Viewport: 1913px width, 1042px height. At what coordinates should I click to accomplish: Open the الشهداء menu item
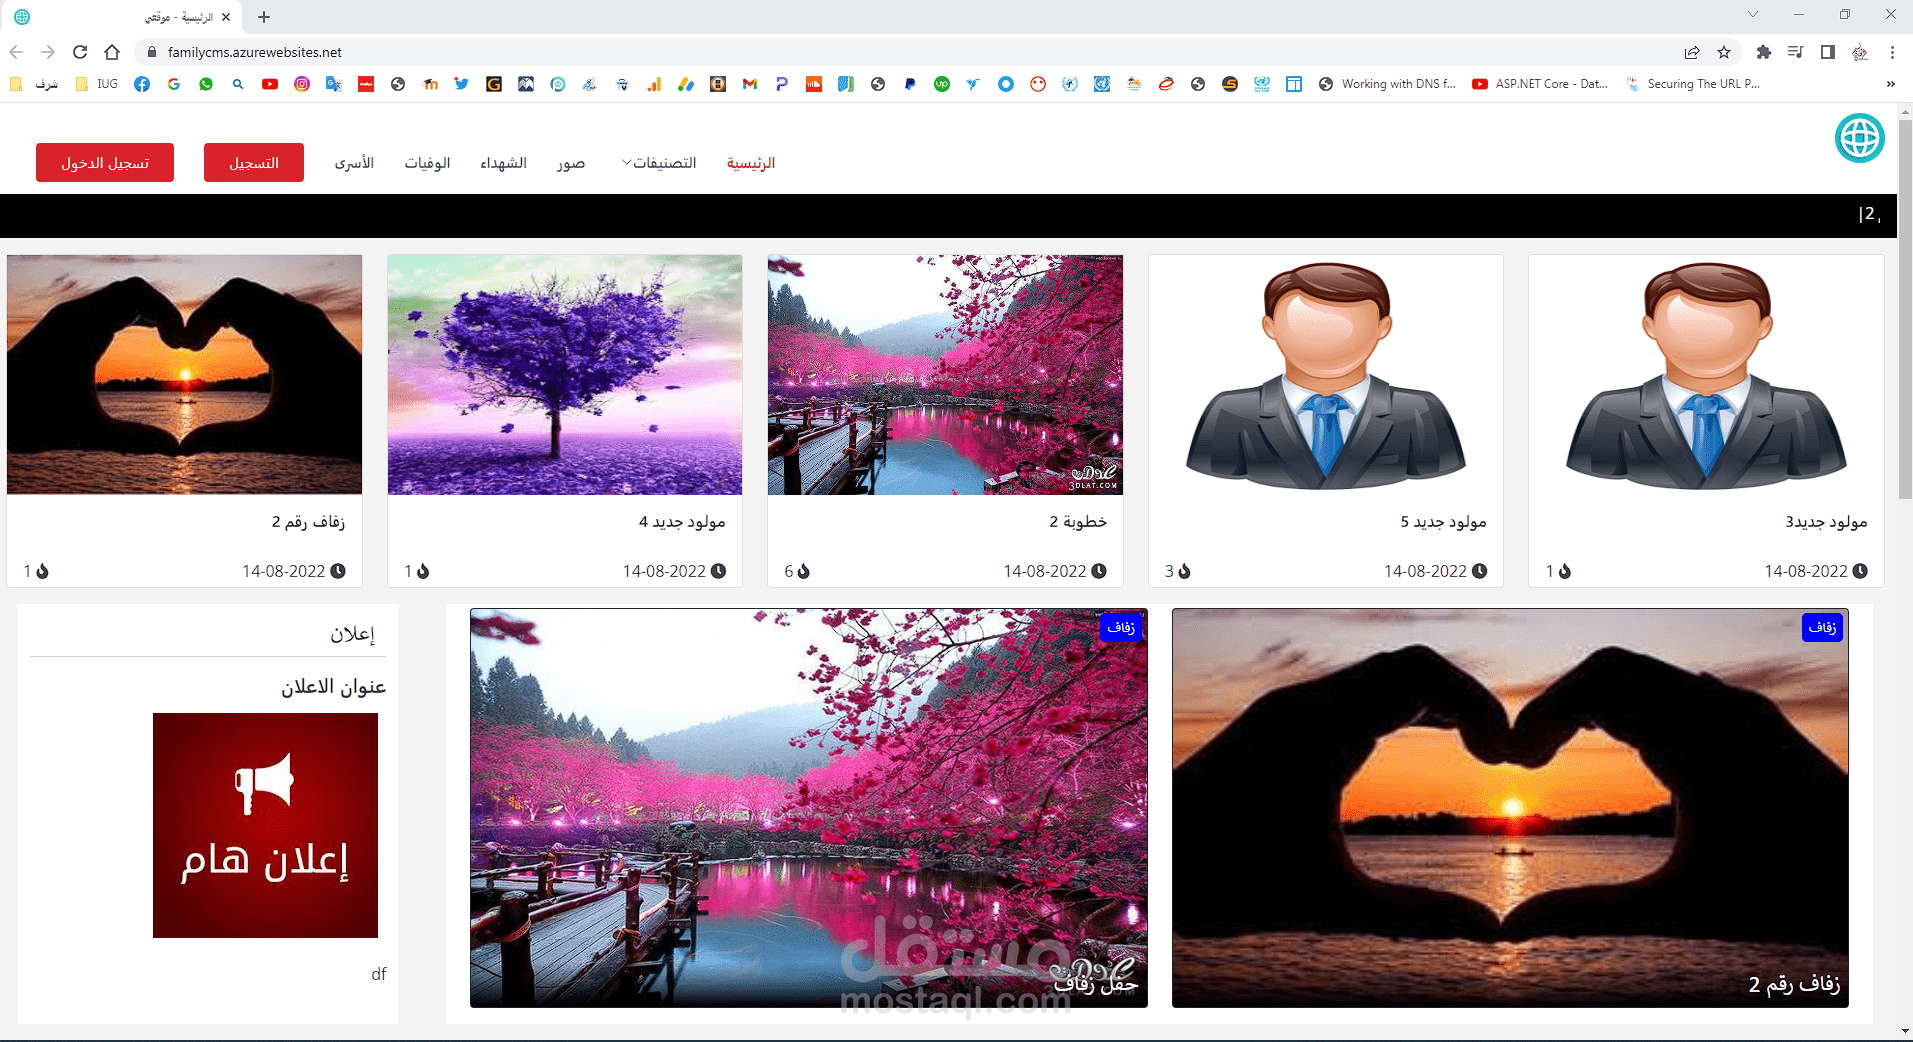point(503,163)
